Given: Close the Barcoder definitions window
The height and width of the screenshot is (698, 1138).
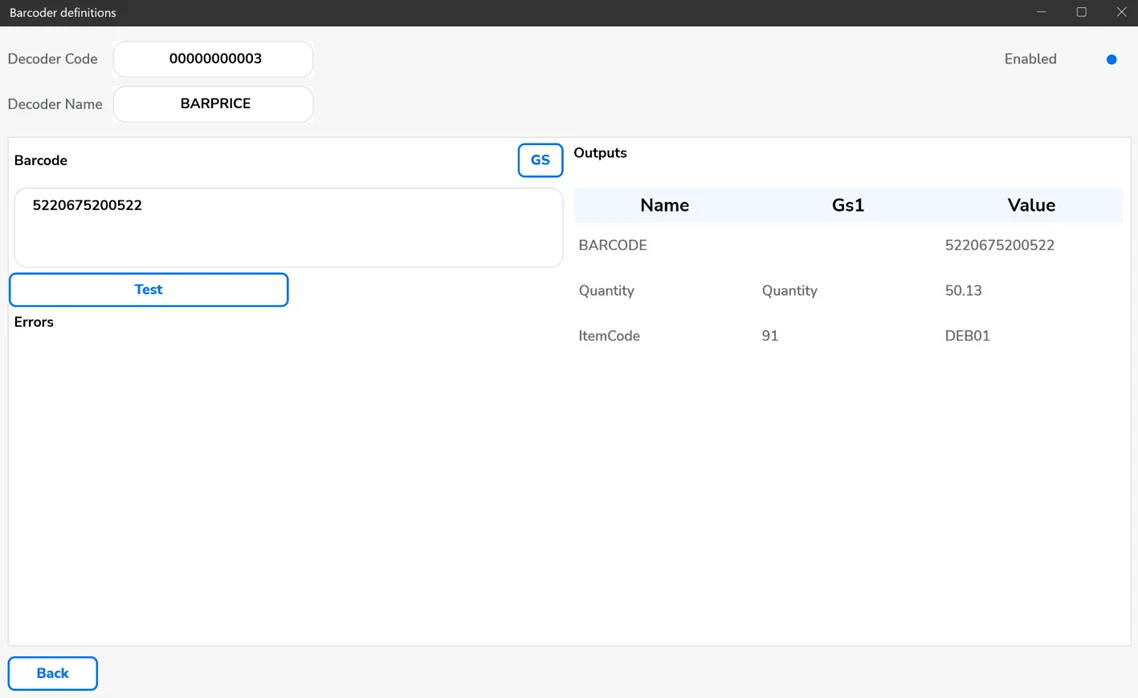Looking at the screenshot, I should (x=1121, y=12).
